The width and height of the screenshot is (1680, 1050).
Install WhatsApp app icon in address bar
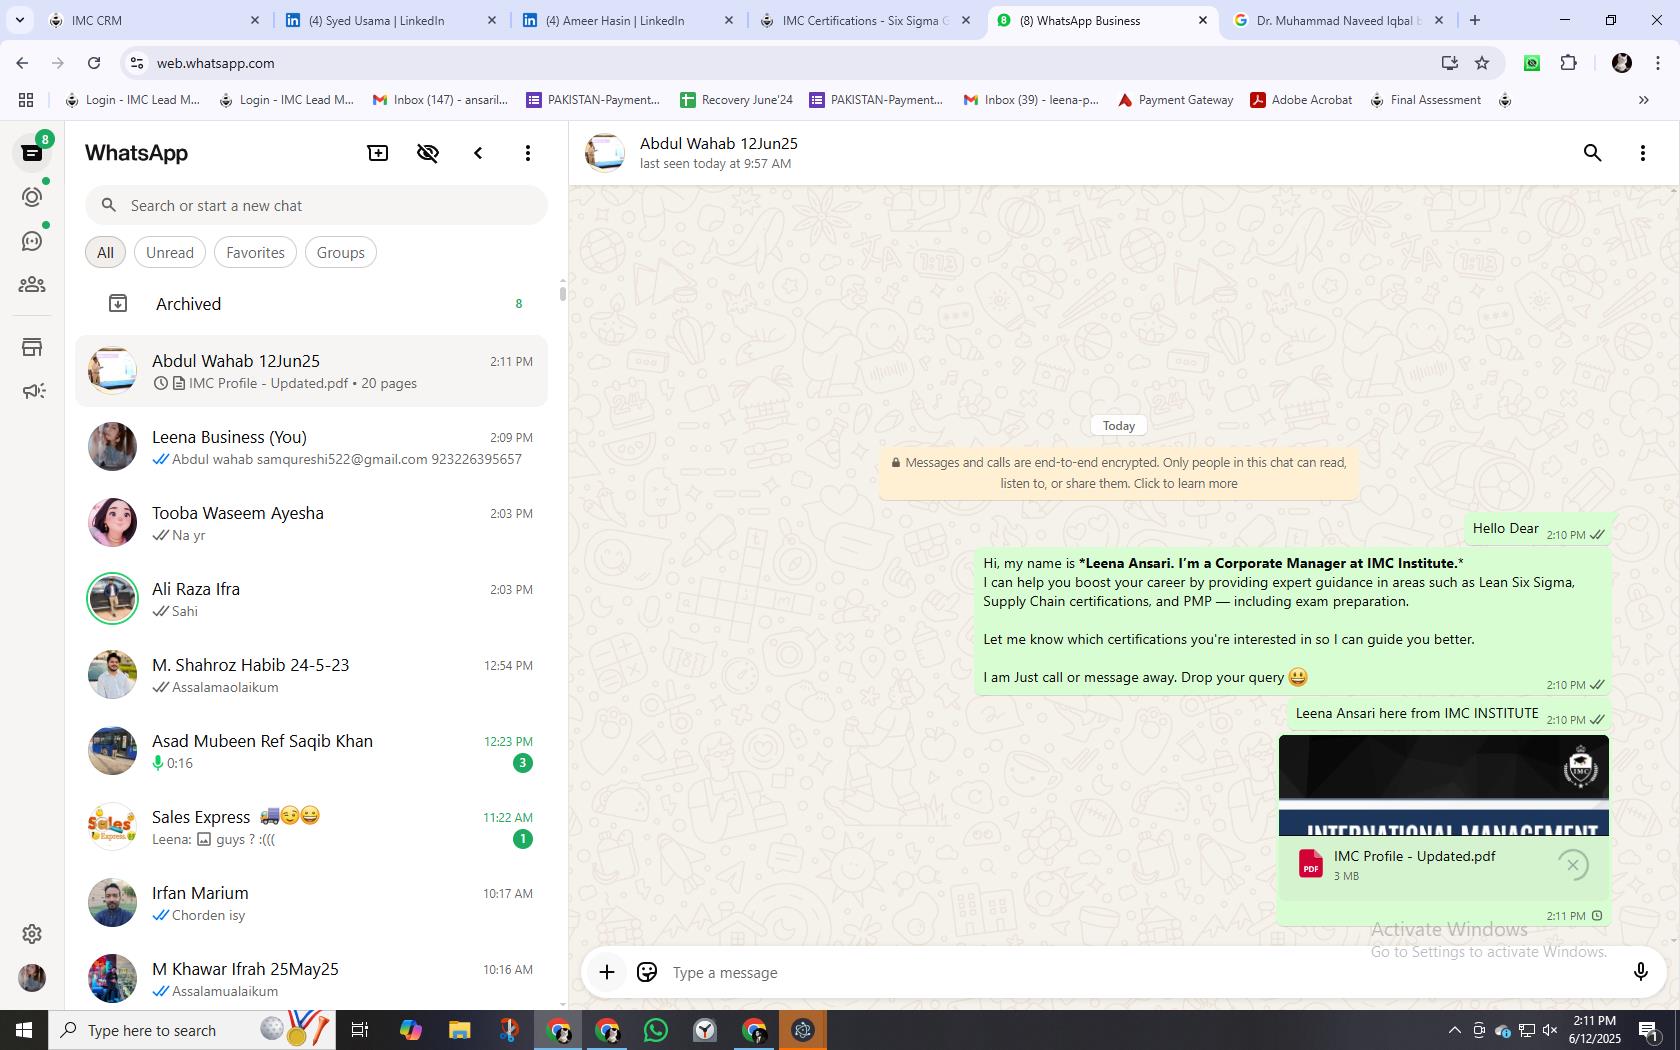click(x=1449, y=63)
